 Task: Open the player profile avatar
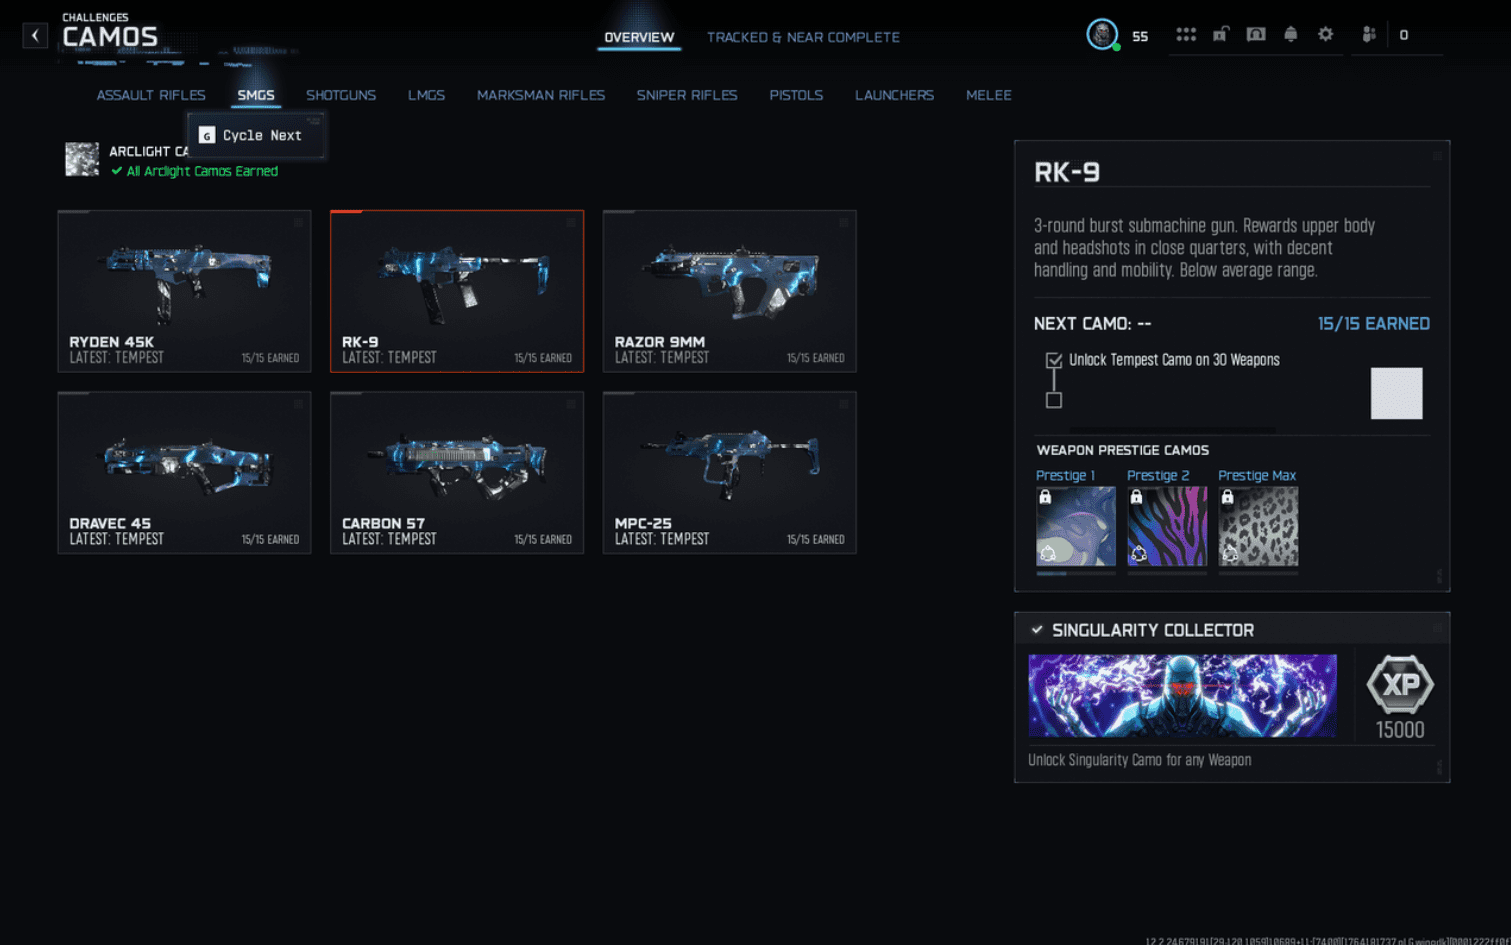[1101, 34]
